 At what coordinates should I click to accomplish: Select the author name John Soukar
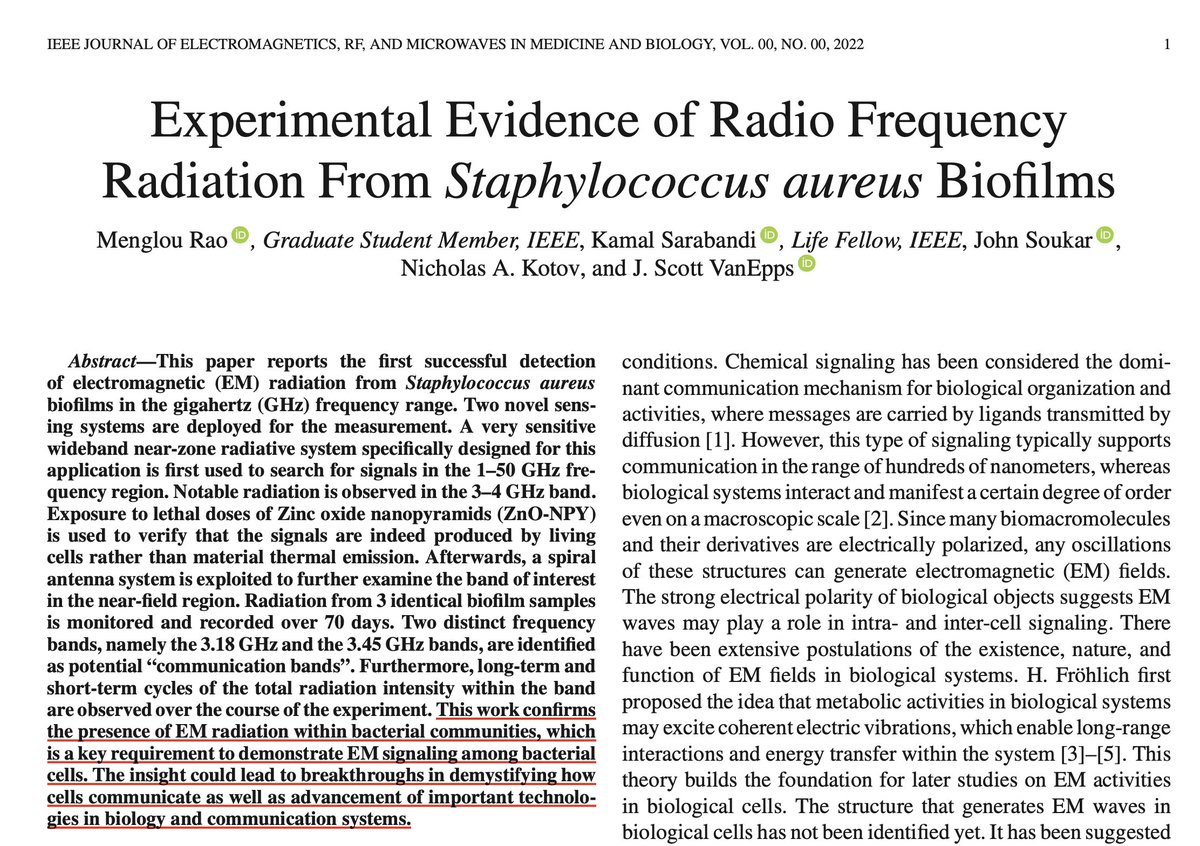tap(1032, 240)
